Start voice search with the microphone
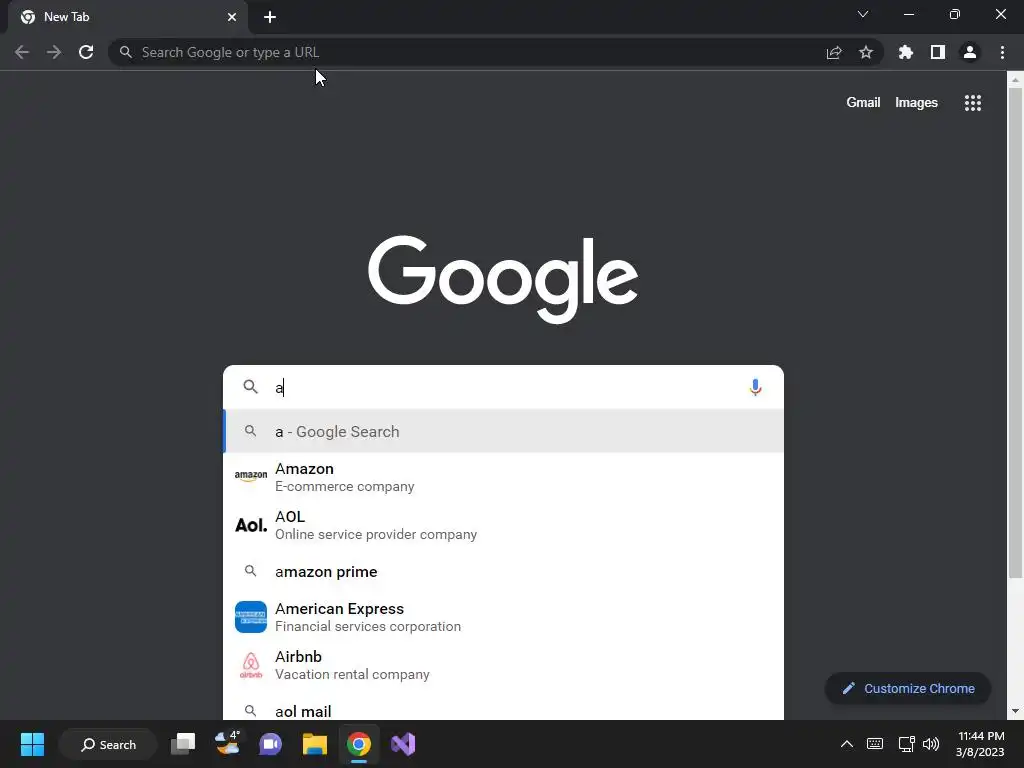Screen dimensions: 1024x768 click(756, 387)
